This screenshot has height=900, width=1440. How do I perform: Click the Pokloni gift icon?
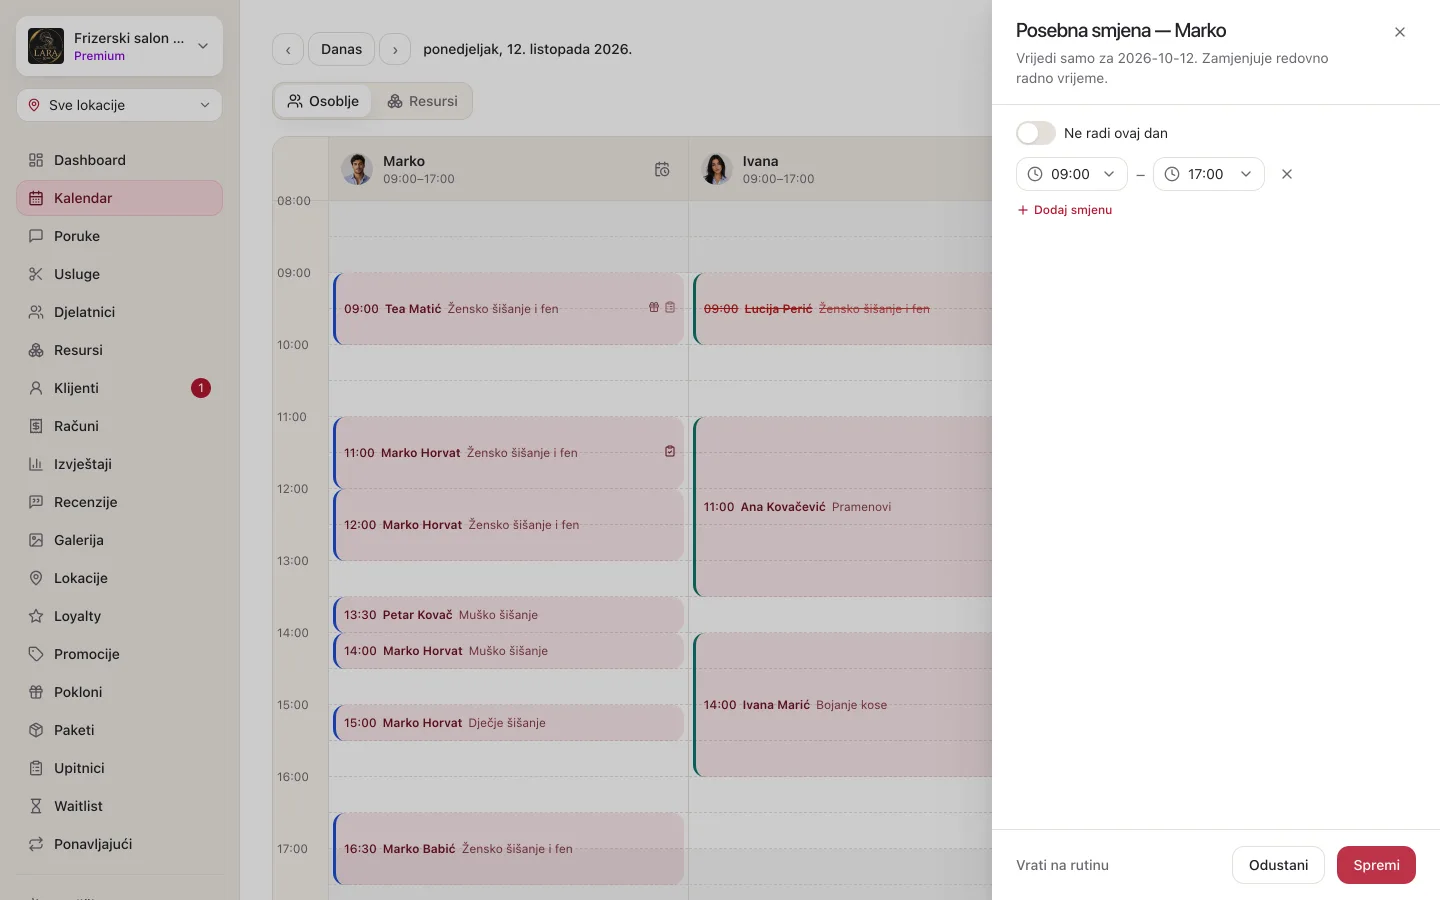coord(36,692)
